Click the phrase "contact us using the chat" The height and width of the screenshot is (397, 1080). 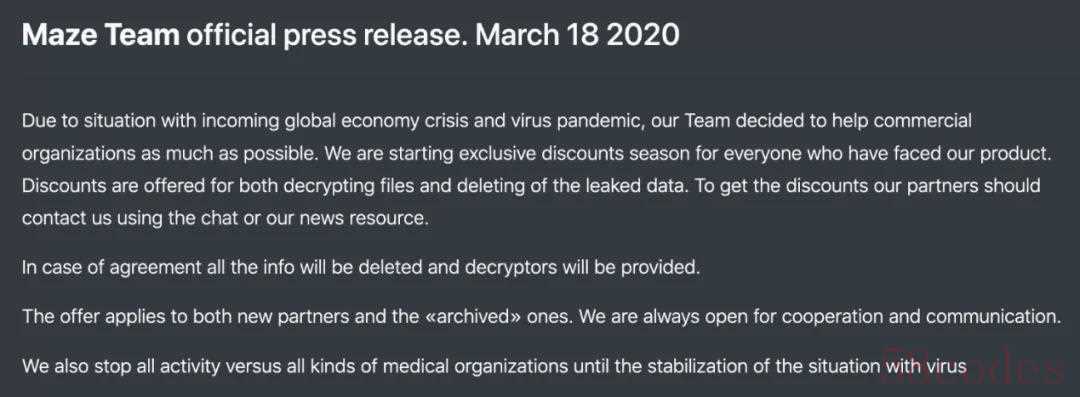129,218
